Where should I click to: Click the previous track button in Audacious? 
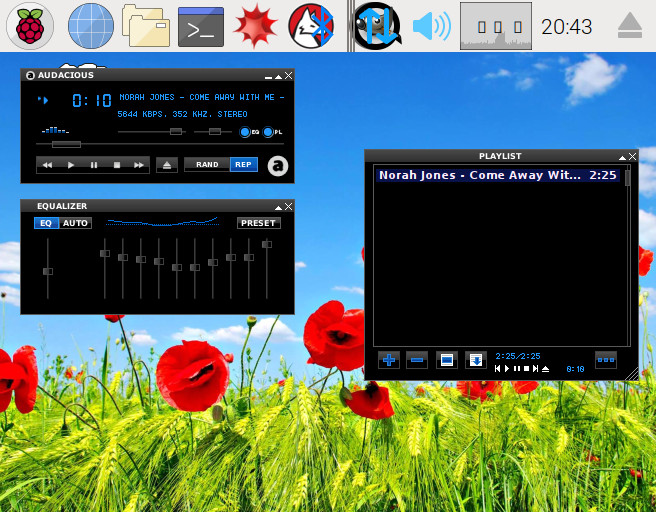pos(47,165)
